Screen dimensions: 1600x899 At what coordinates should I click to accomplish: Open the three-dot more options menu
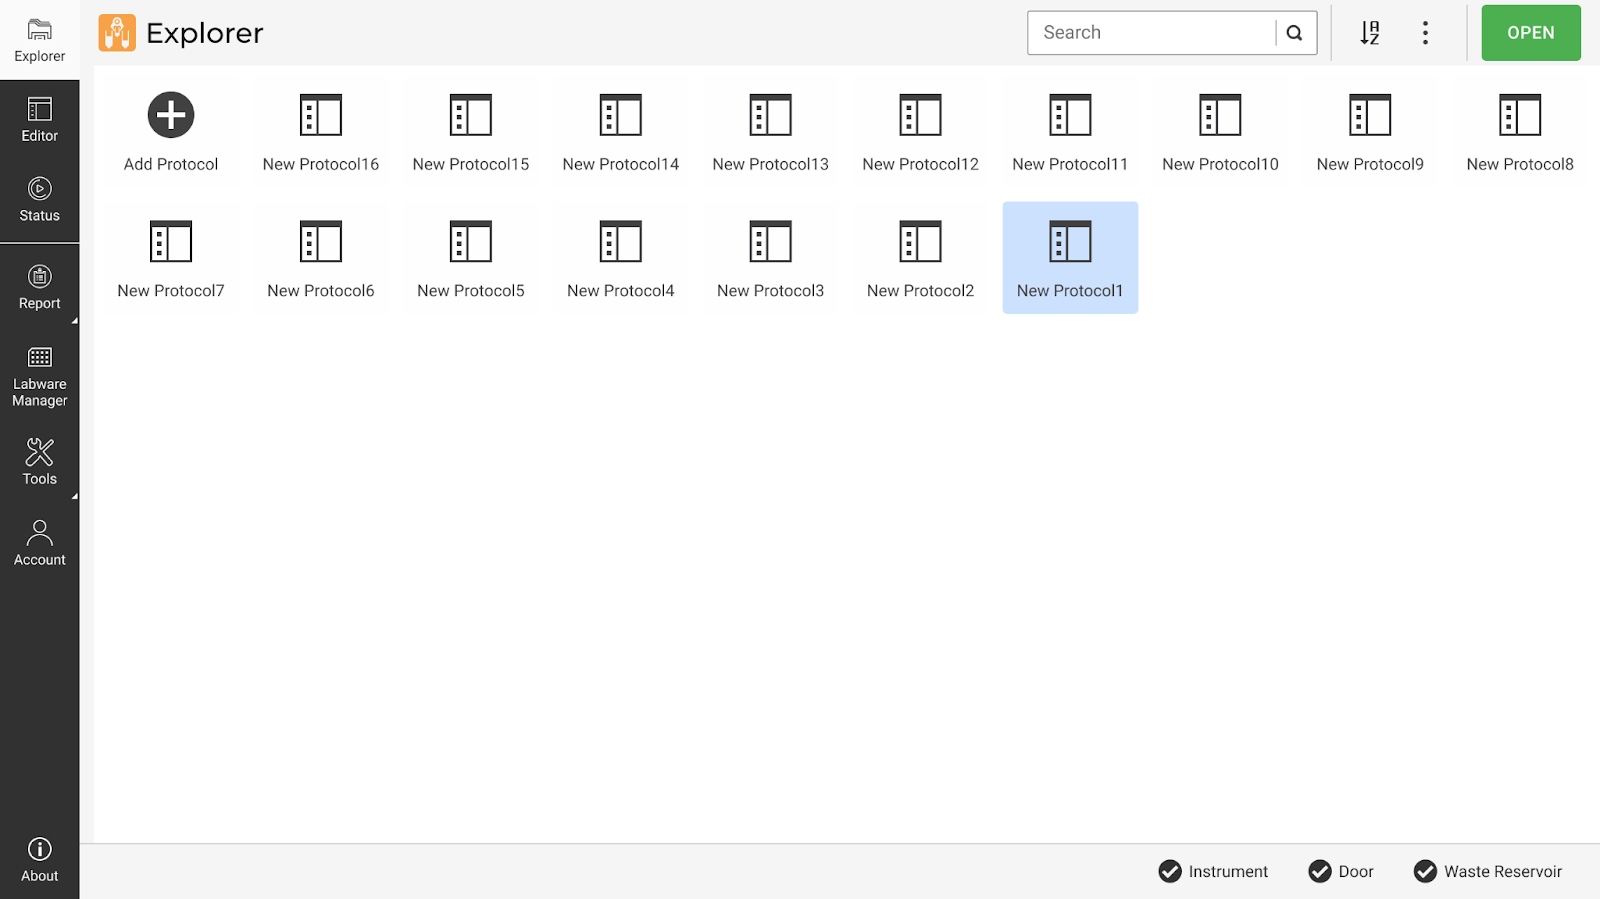point(1425,33)
